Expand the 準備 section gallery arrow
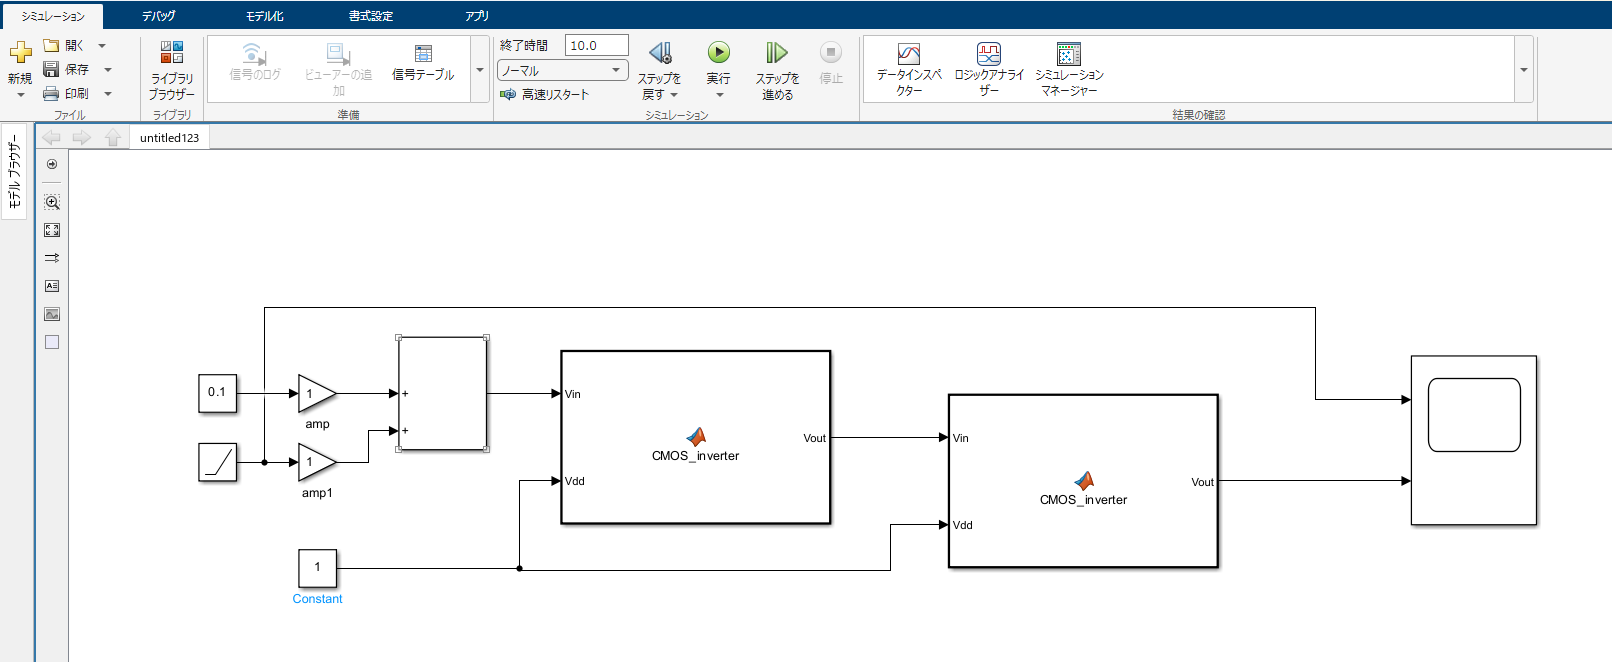The width and height of the screenshot is (1612, 662). 480,70
